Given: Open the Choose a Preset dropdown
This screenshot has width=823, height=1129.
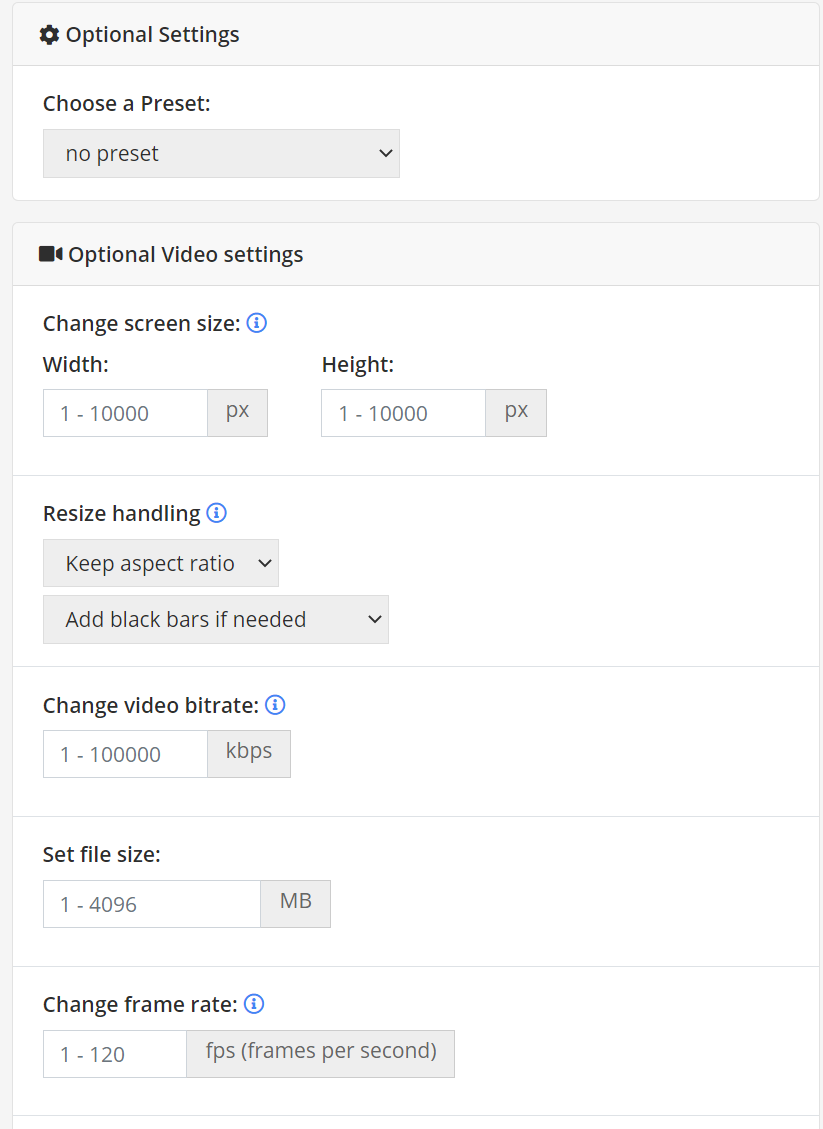Looking at the screenshot, I should pyautogui.click(x=221, y=154).
